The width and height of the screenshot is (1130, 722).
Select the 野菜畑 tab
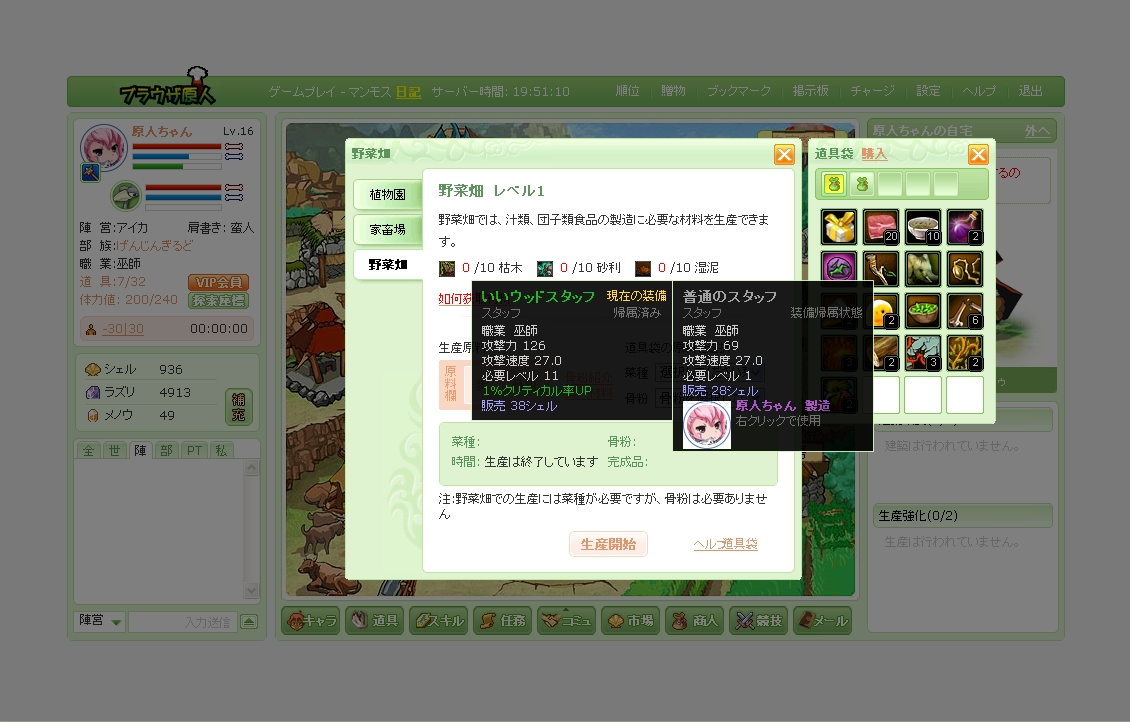[388, 264]
